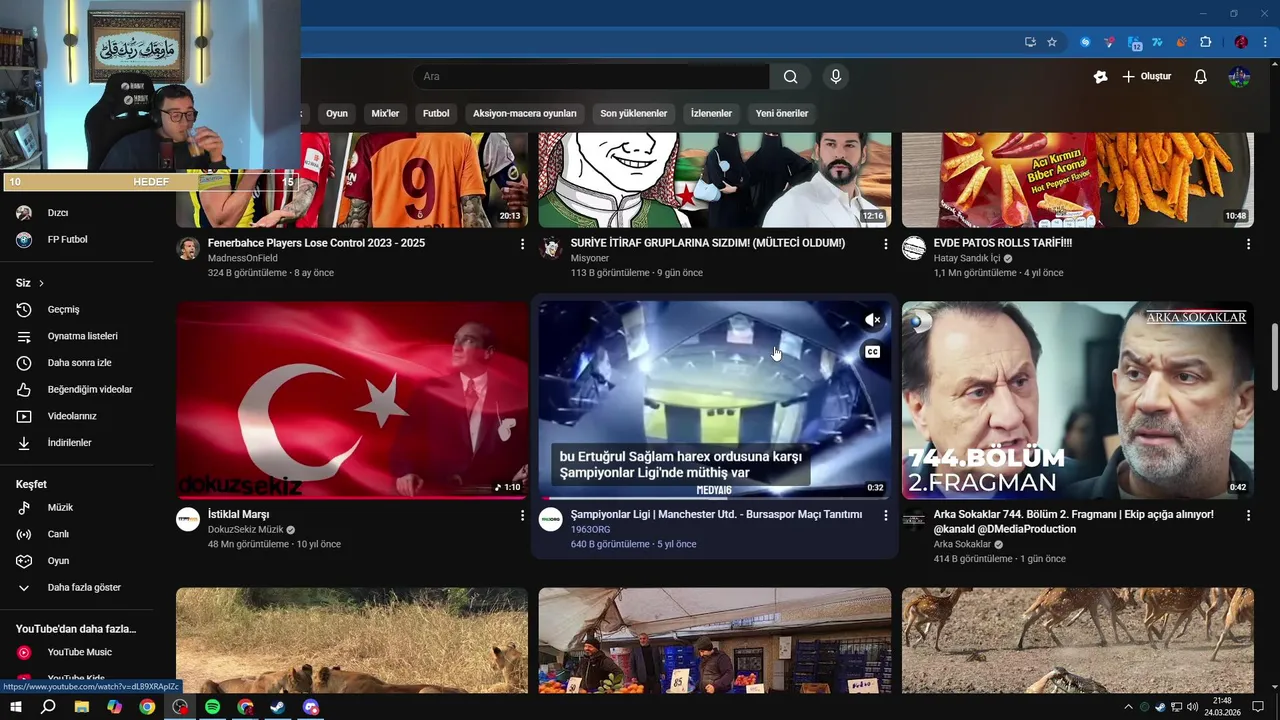Click the badge icon left of Oluştur
This screenshot has width=1280, height=720.
[x=1100, y=77]
